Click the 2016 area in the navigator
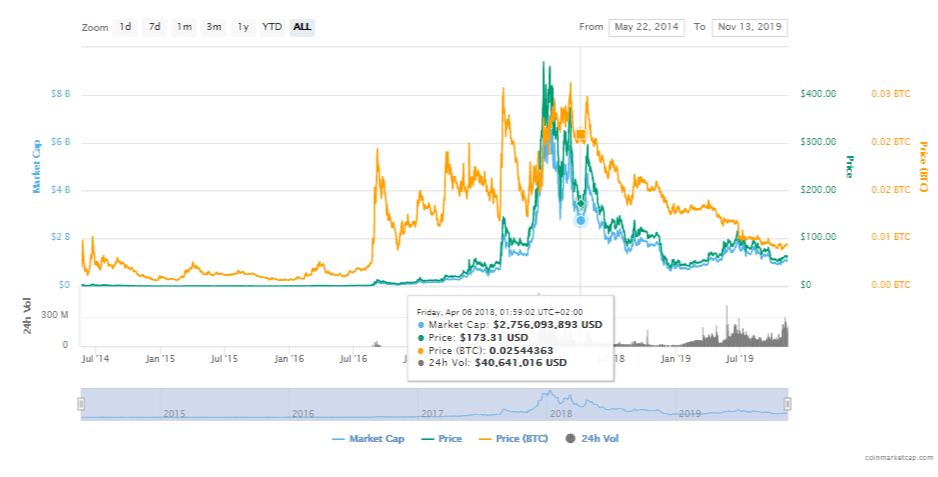This screenshot has height=477, width=938. pos(303,410)
